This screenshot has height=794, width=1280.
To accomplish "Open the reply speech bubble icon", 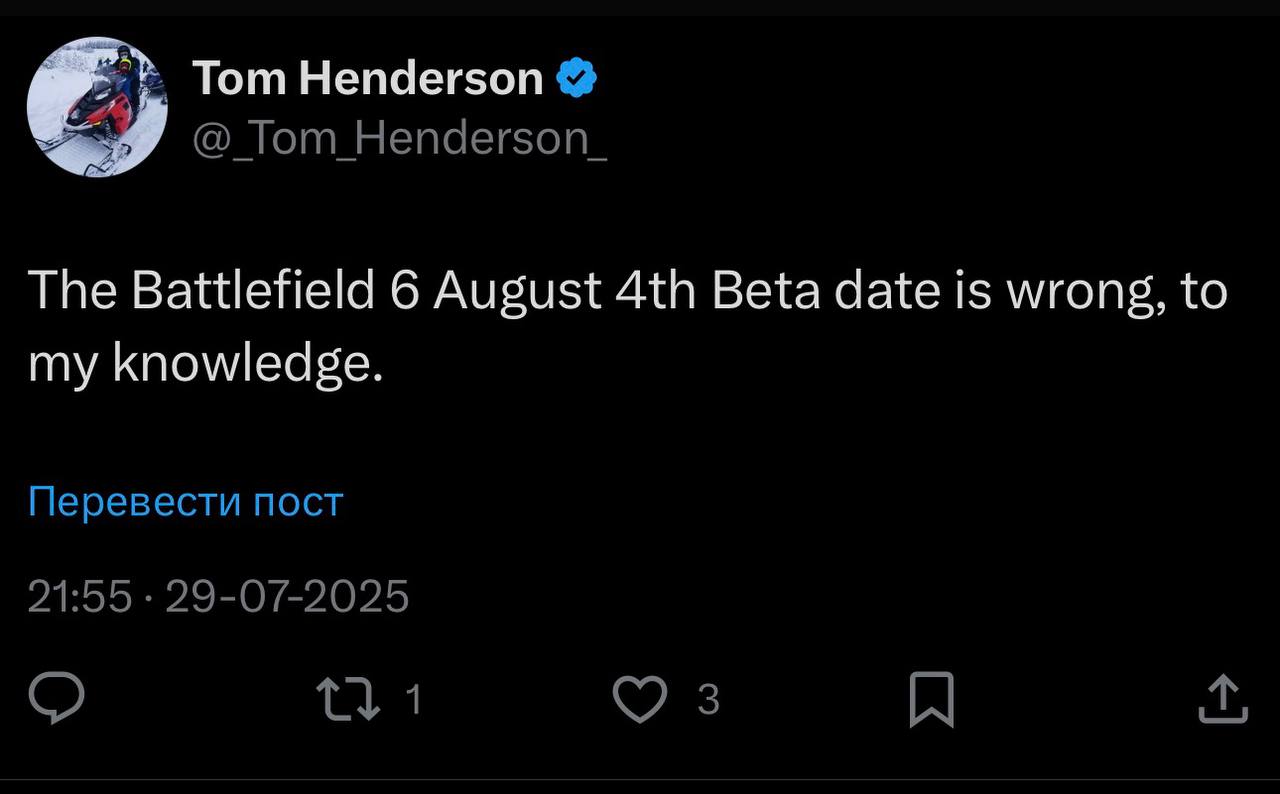I will click(x=56, y=698).
